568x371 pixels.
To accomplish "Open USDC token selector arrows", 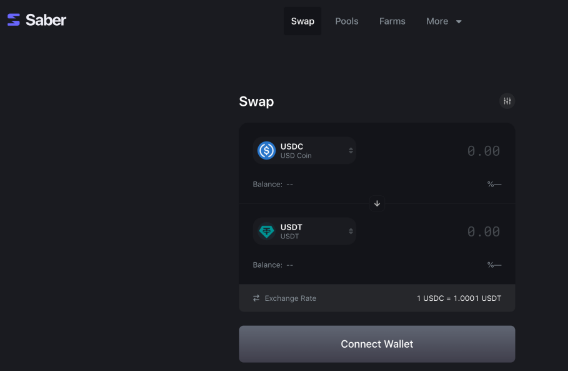I will 351,150.
